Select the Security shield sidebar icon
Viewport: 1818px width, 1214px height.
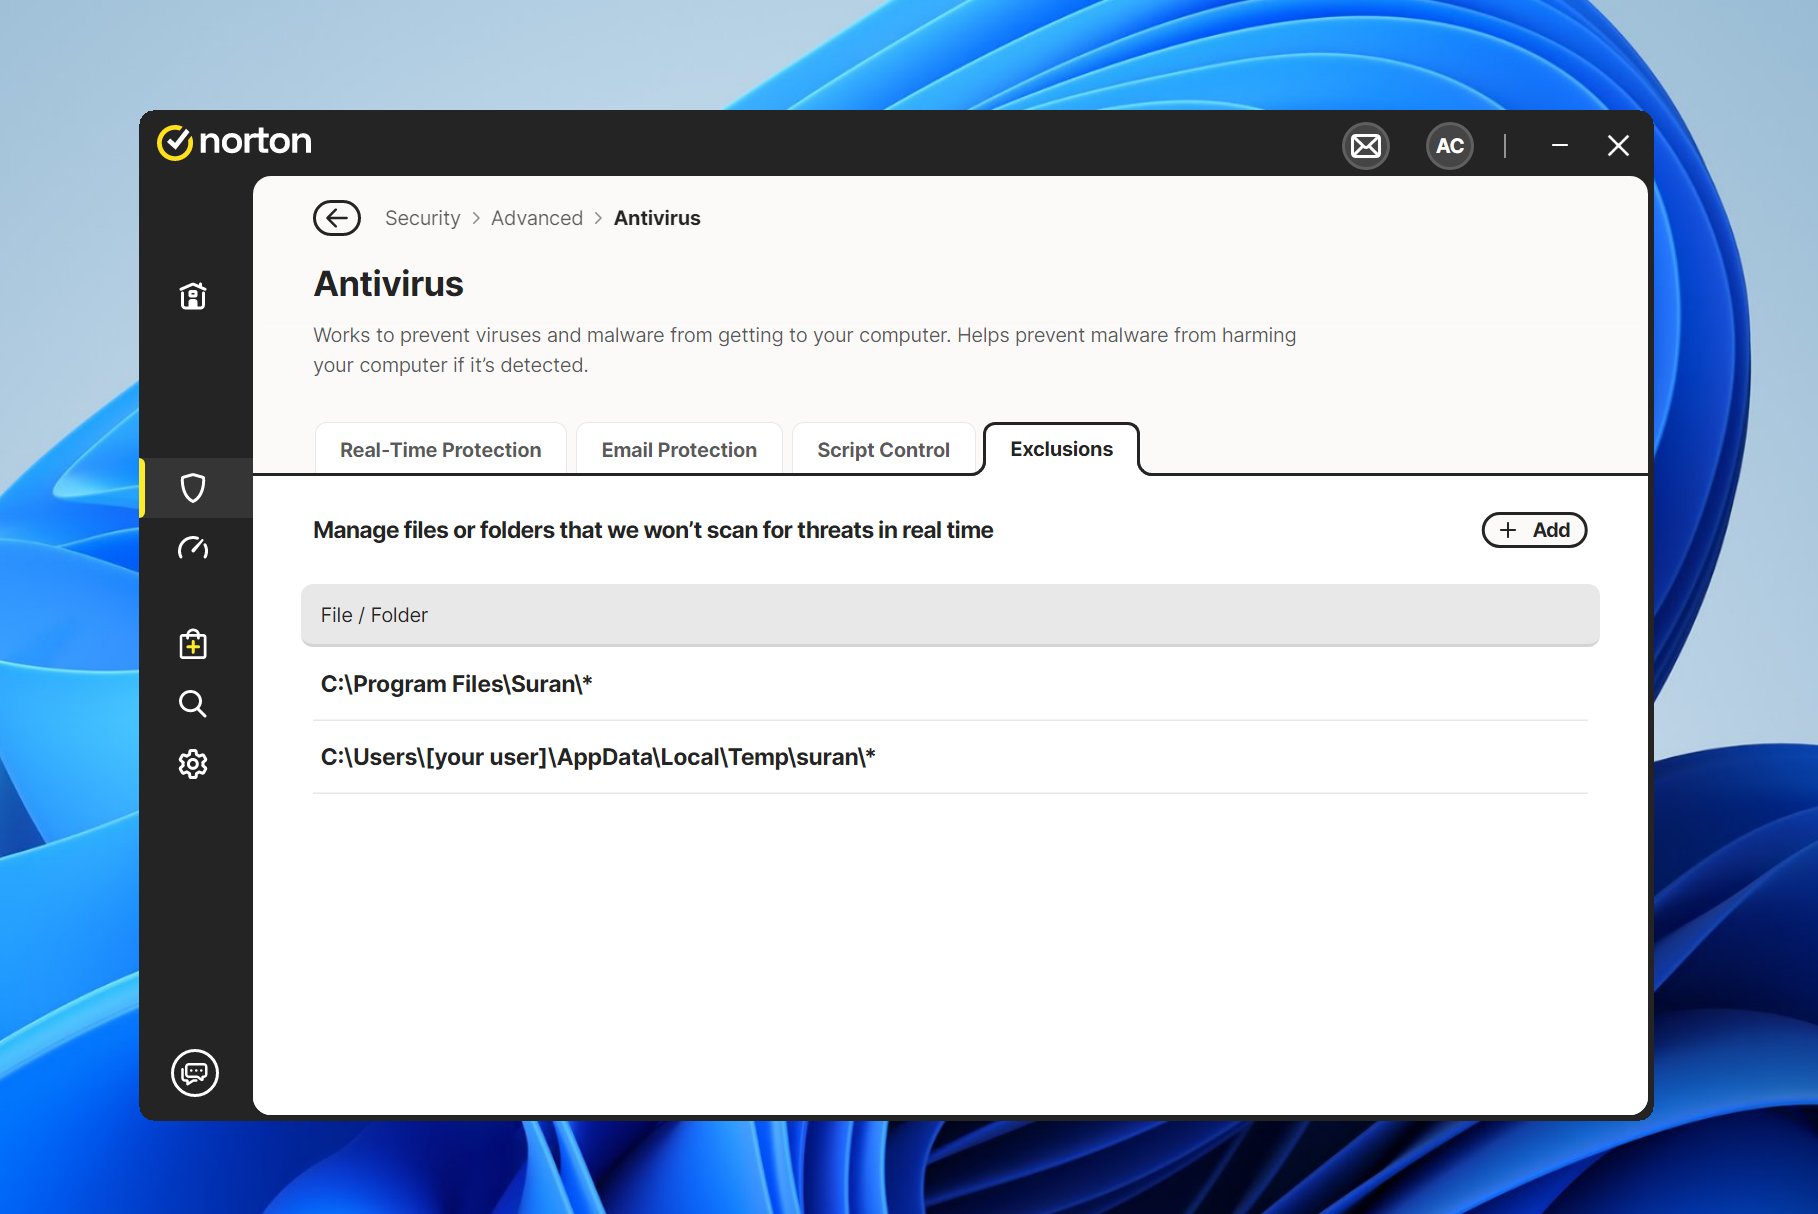(193, 488)
